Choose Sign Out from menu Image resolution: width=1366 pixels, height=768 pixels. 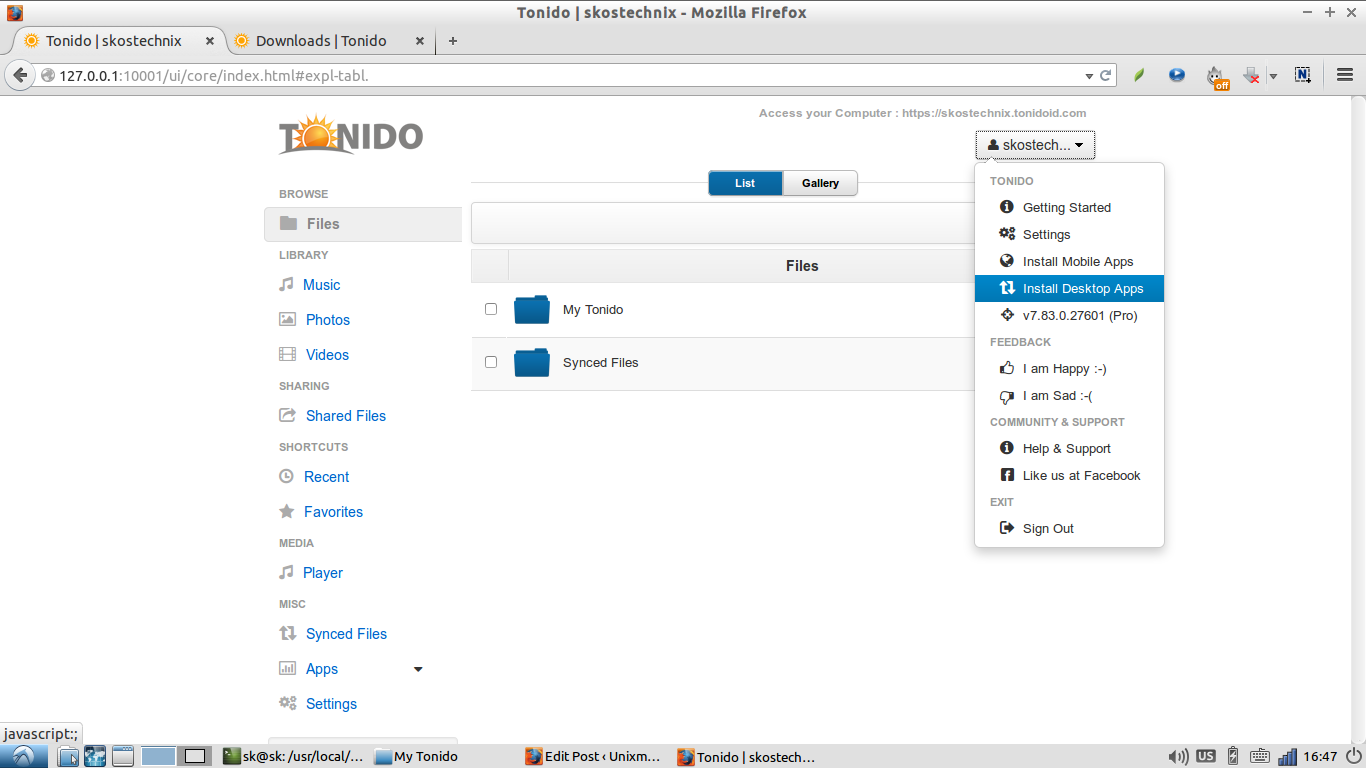click(x=1069, y=528)
